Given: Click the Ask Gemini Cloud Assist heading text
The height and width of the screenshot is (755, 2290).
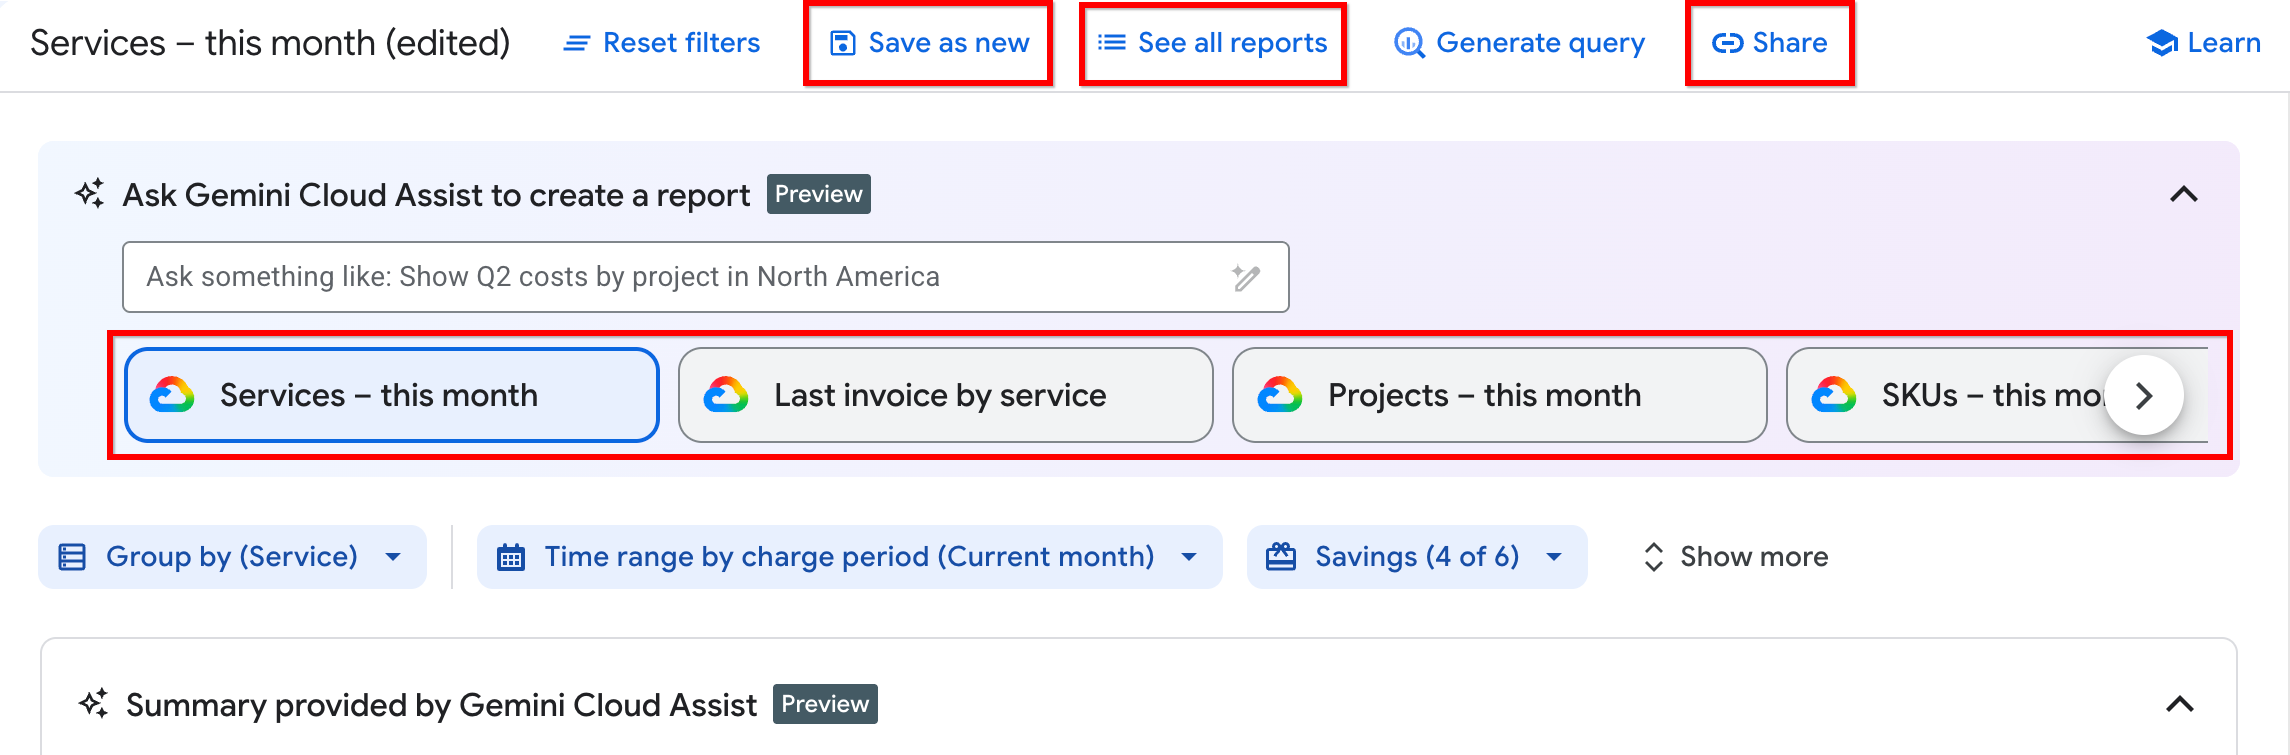Looking at the screenshot, I should point(436,195).
